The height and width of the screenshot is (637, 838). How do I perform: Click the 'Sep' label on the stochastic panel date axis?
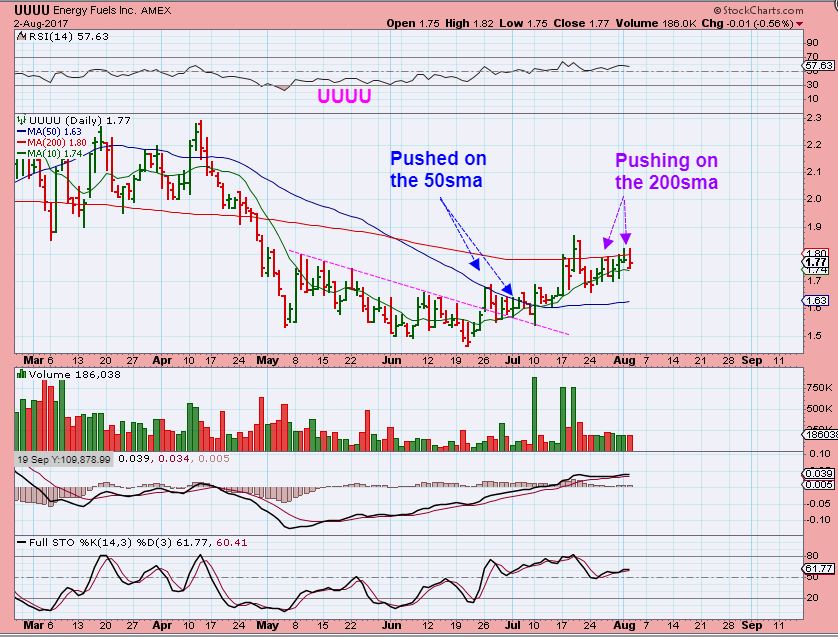coord(751,625)
